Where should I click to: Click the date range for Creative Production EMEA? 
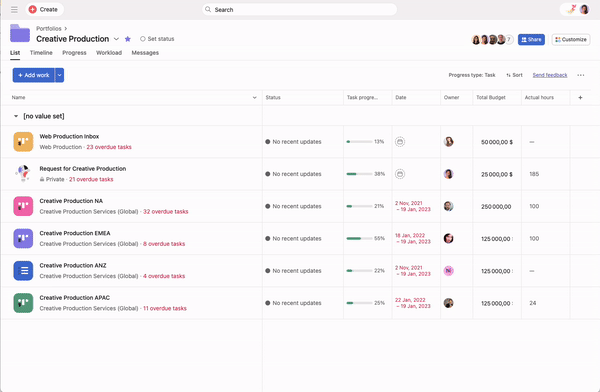tap(413, 238)
